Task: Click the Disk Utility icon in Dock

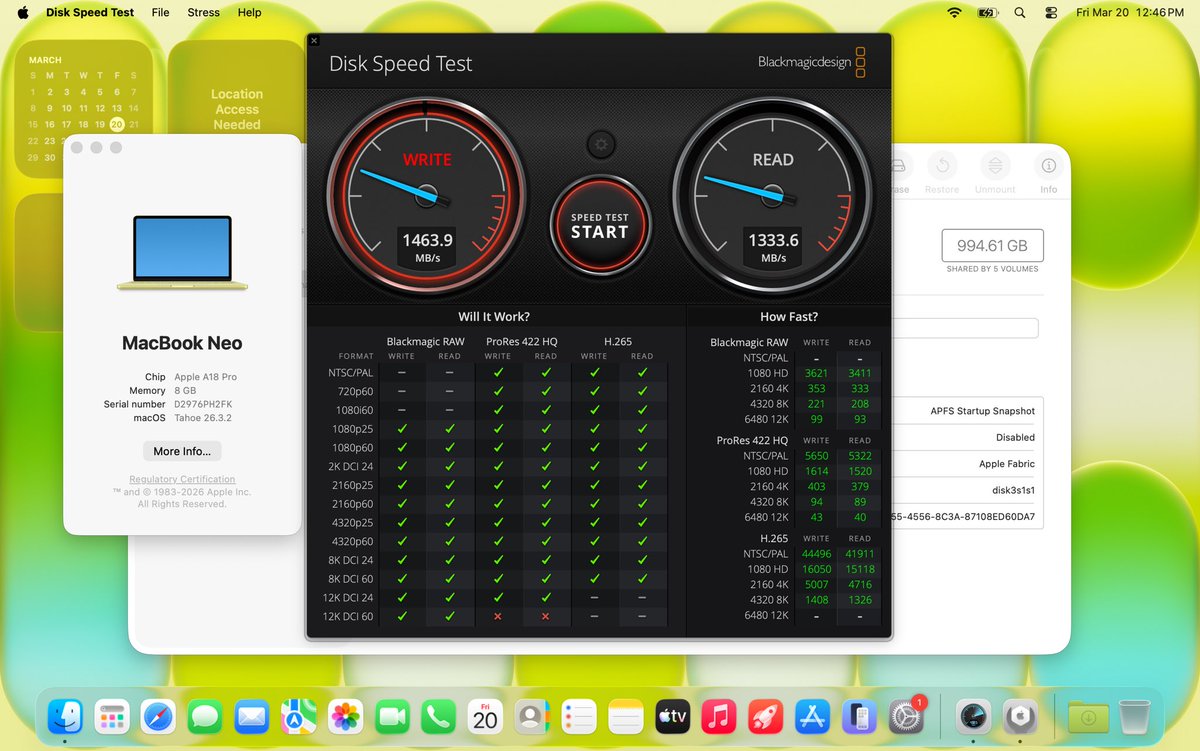Action: click(1020, 717)
